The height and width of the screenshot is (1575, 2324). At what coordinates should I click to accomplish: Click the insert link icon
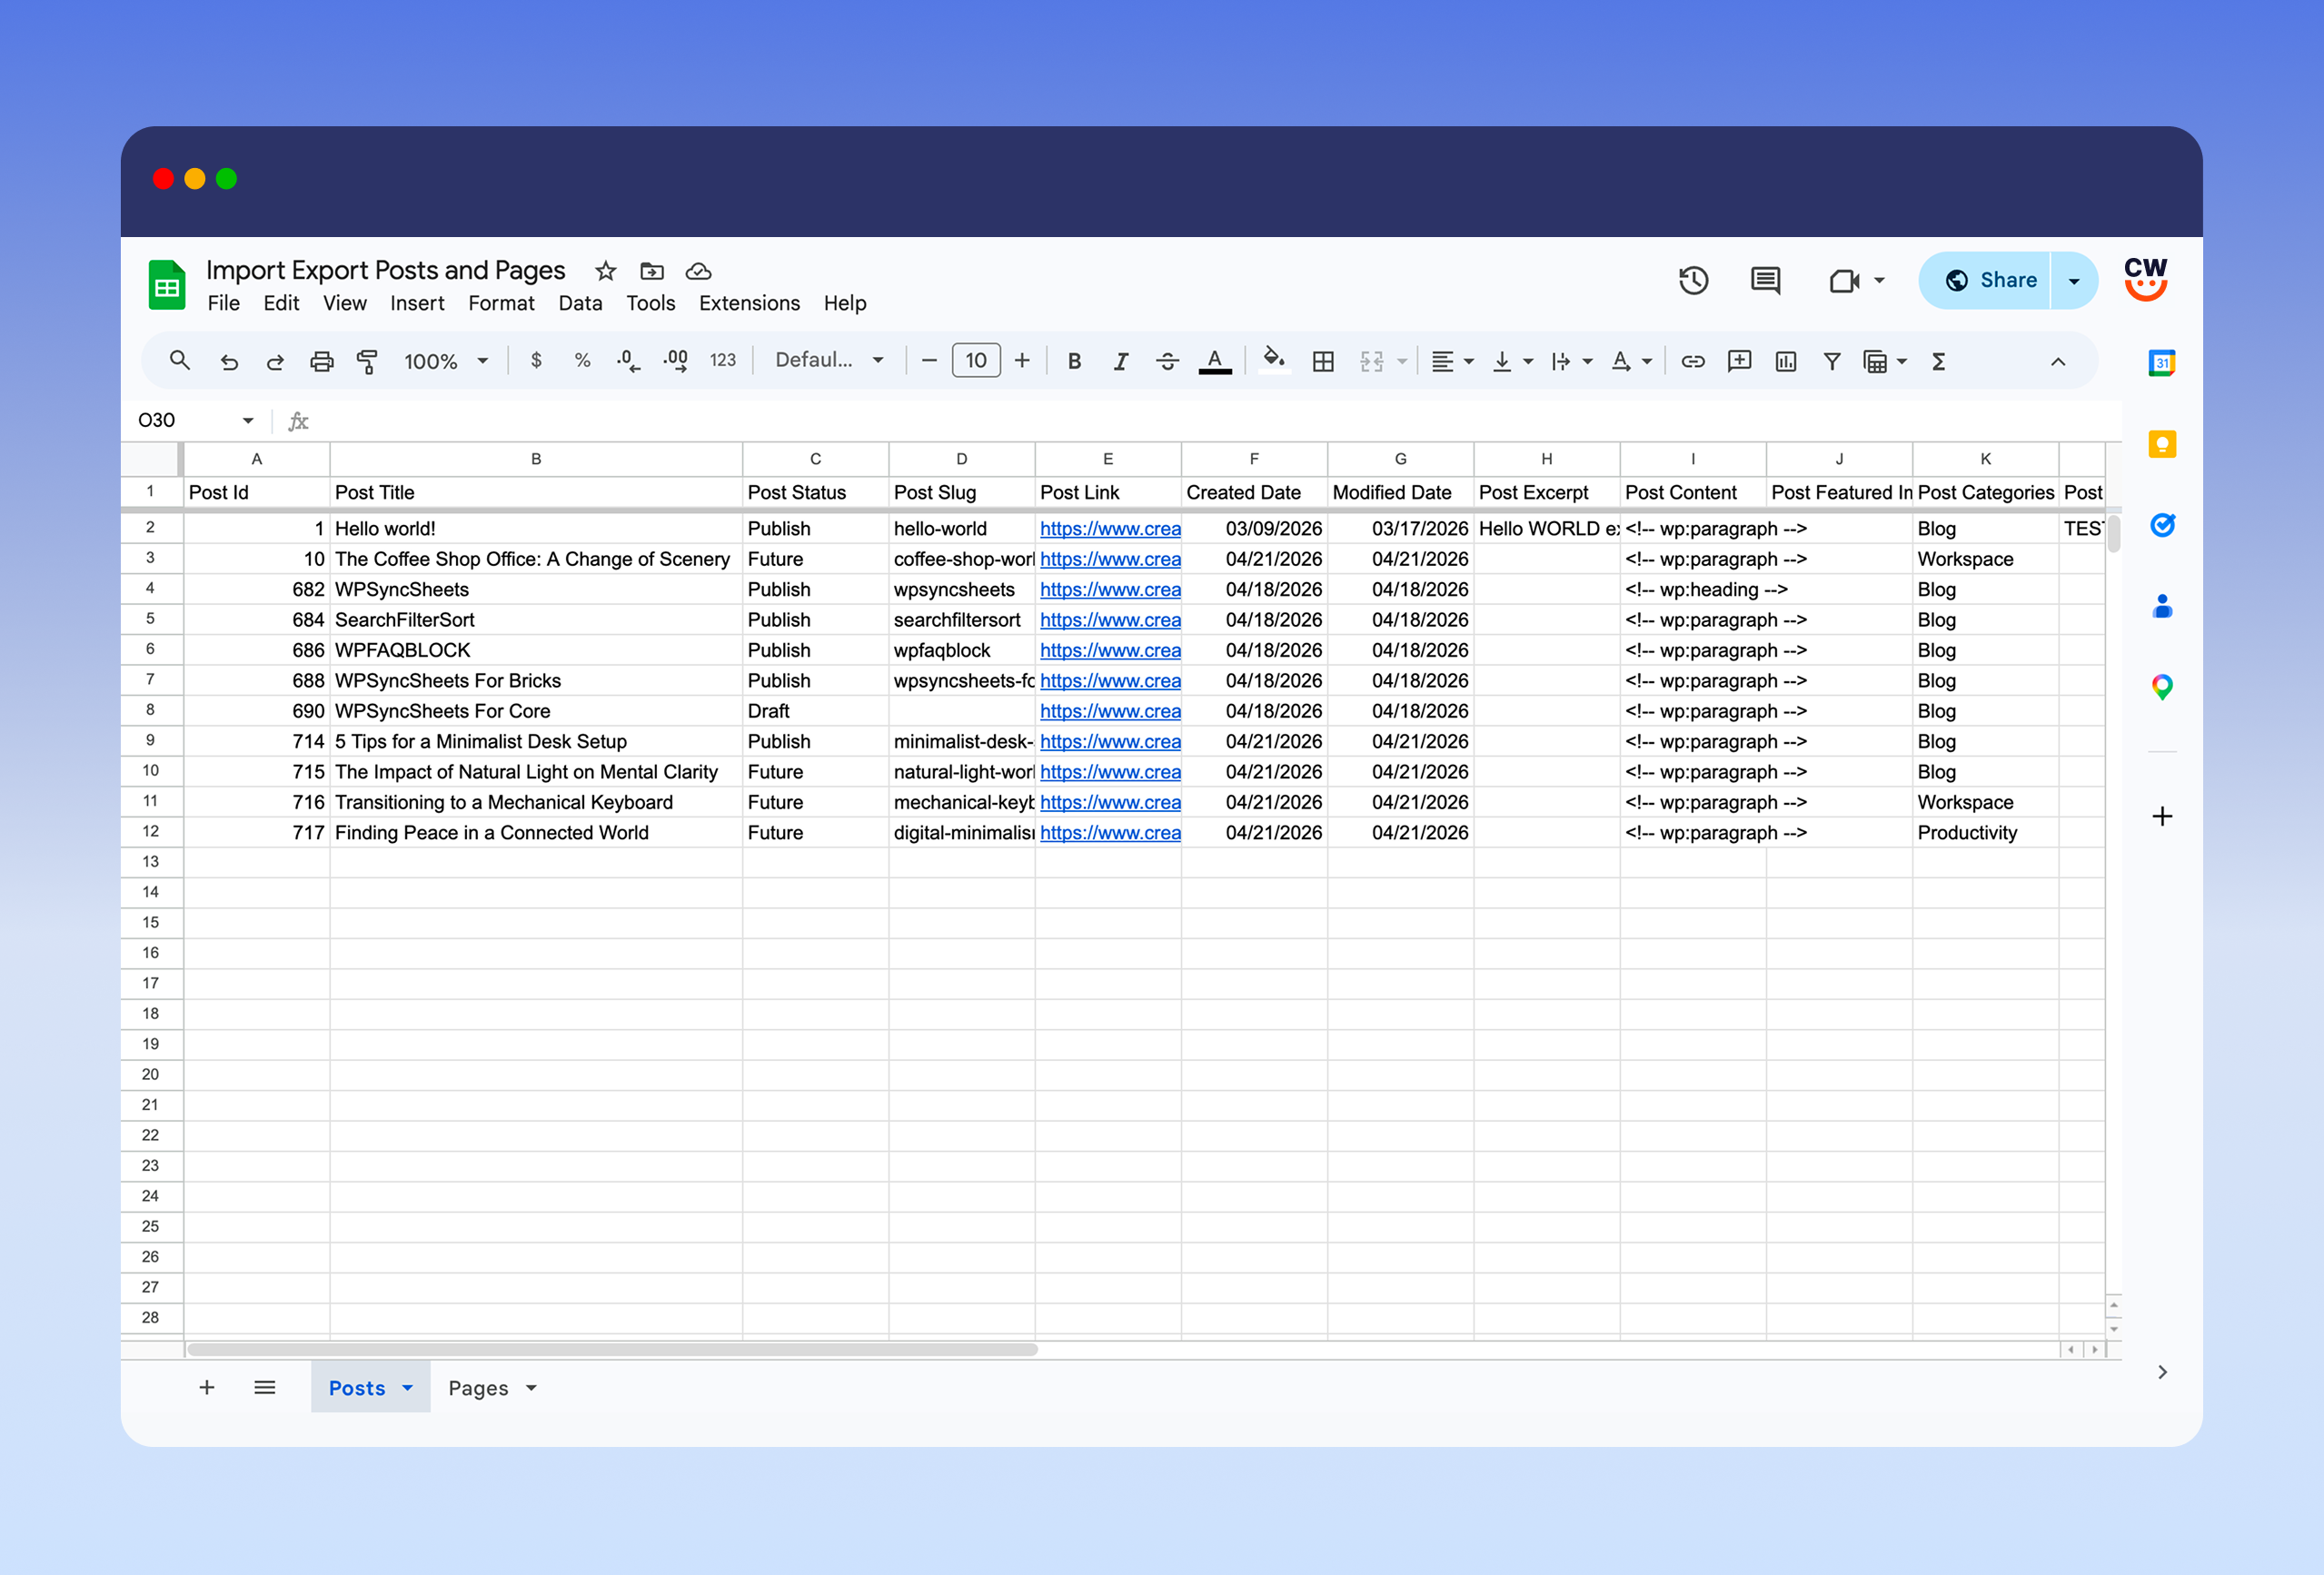coord(1692,361)
